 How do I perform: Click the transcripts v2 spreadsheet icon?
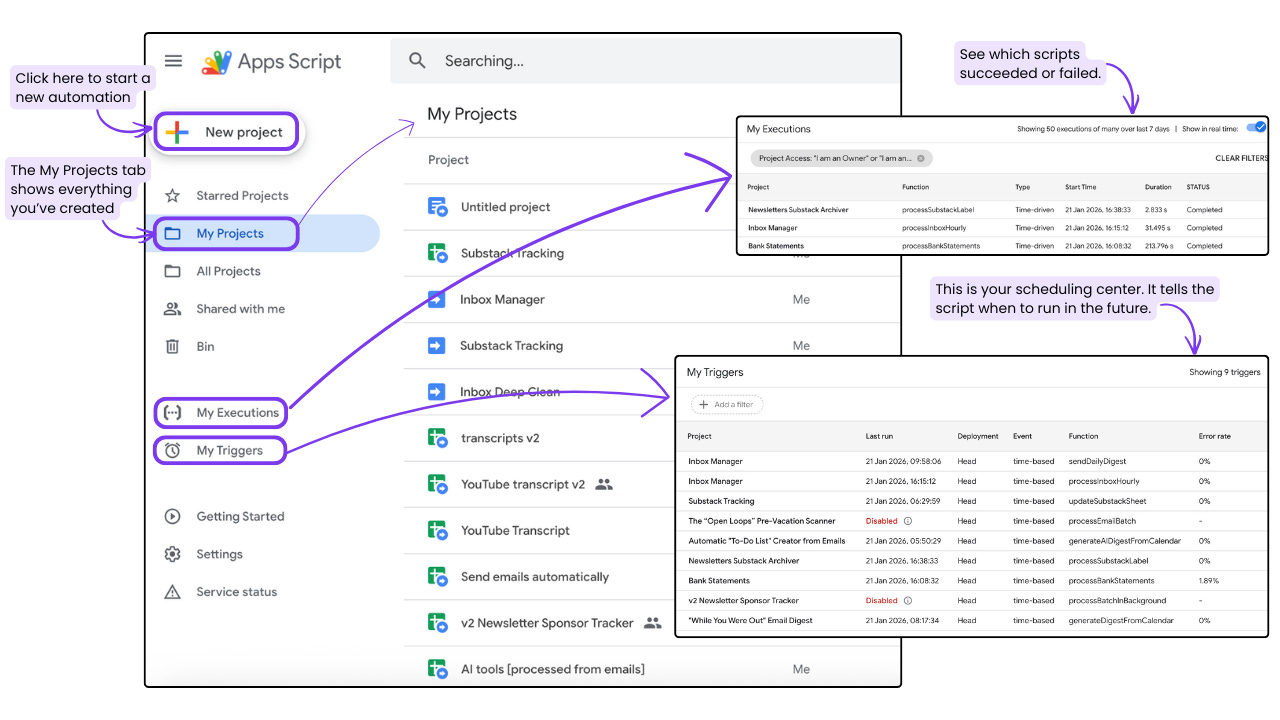pyautogui.click(x=437, y=438)
